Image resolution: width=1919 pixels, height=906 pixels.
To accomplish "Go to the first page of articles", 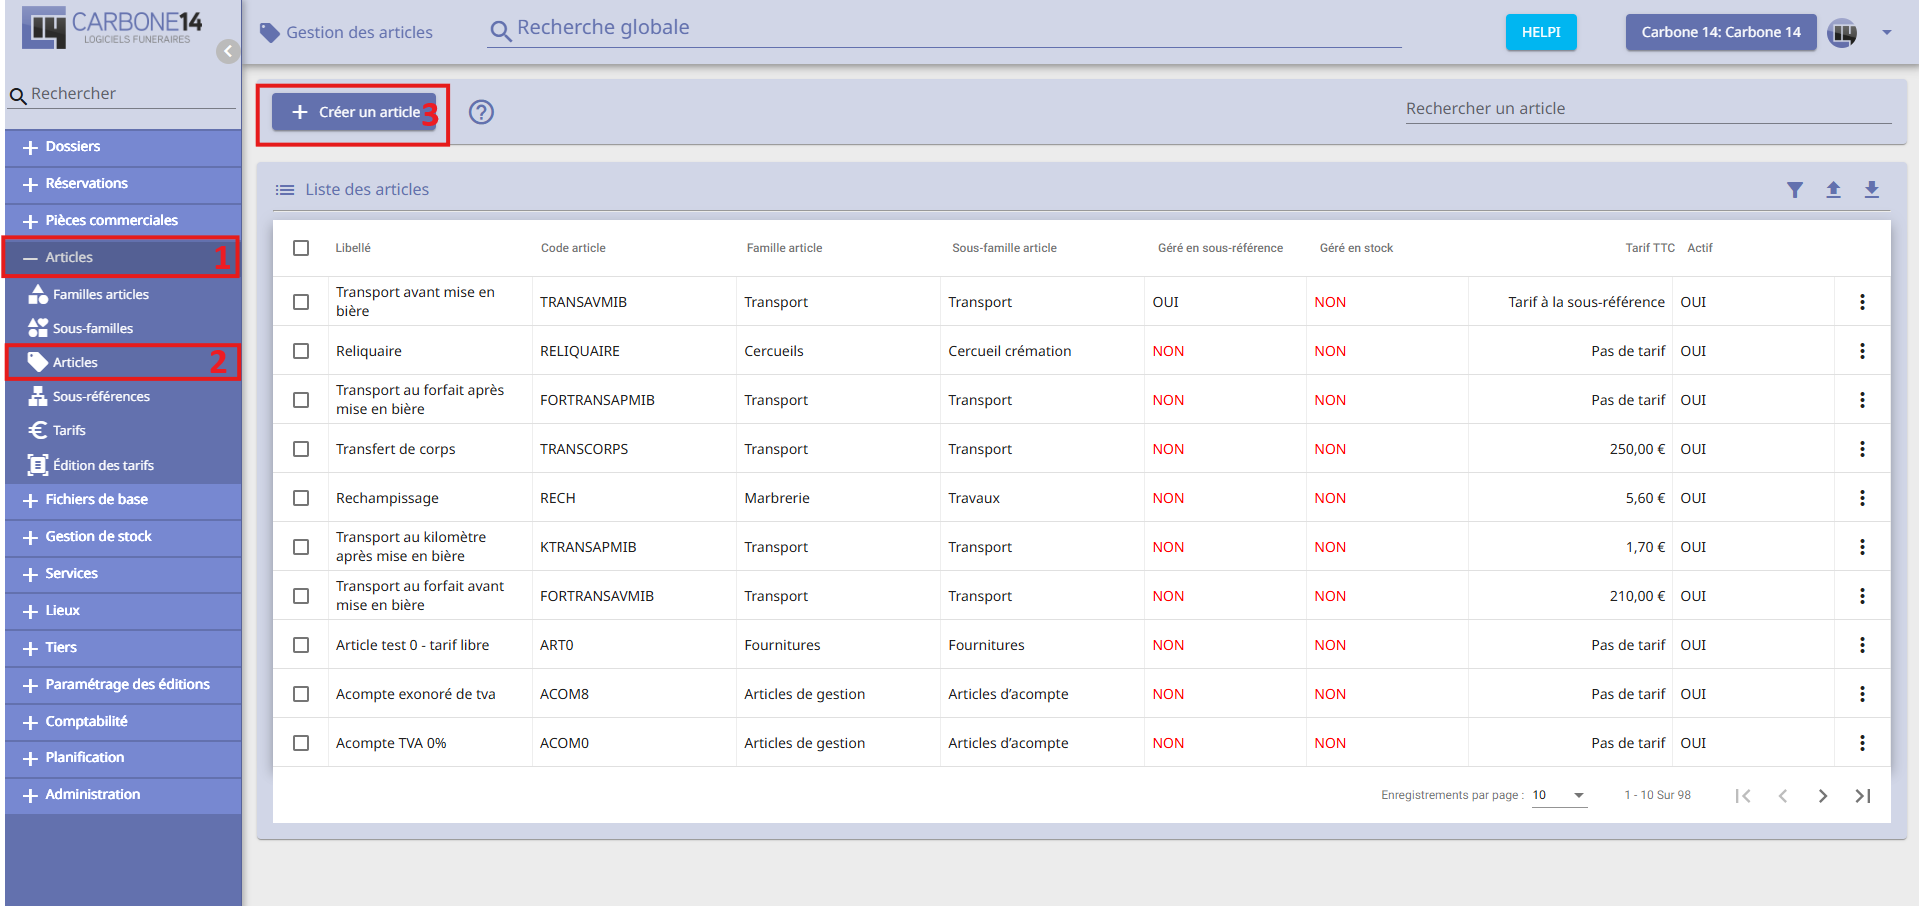I will [x=1743, y=796].
